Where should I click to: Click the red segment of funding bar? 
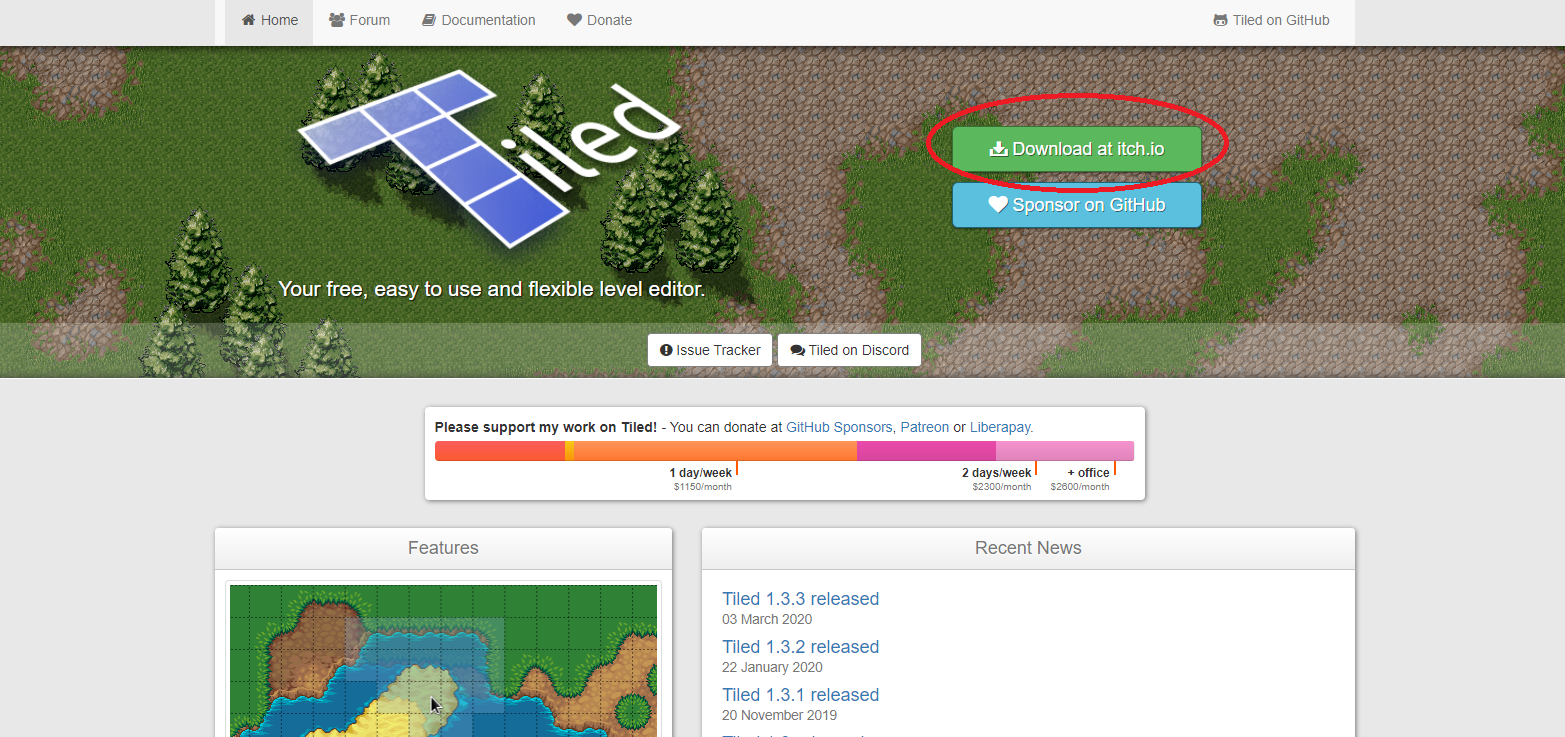click(500, 451)
